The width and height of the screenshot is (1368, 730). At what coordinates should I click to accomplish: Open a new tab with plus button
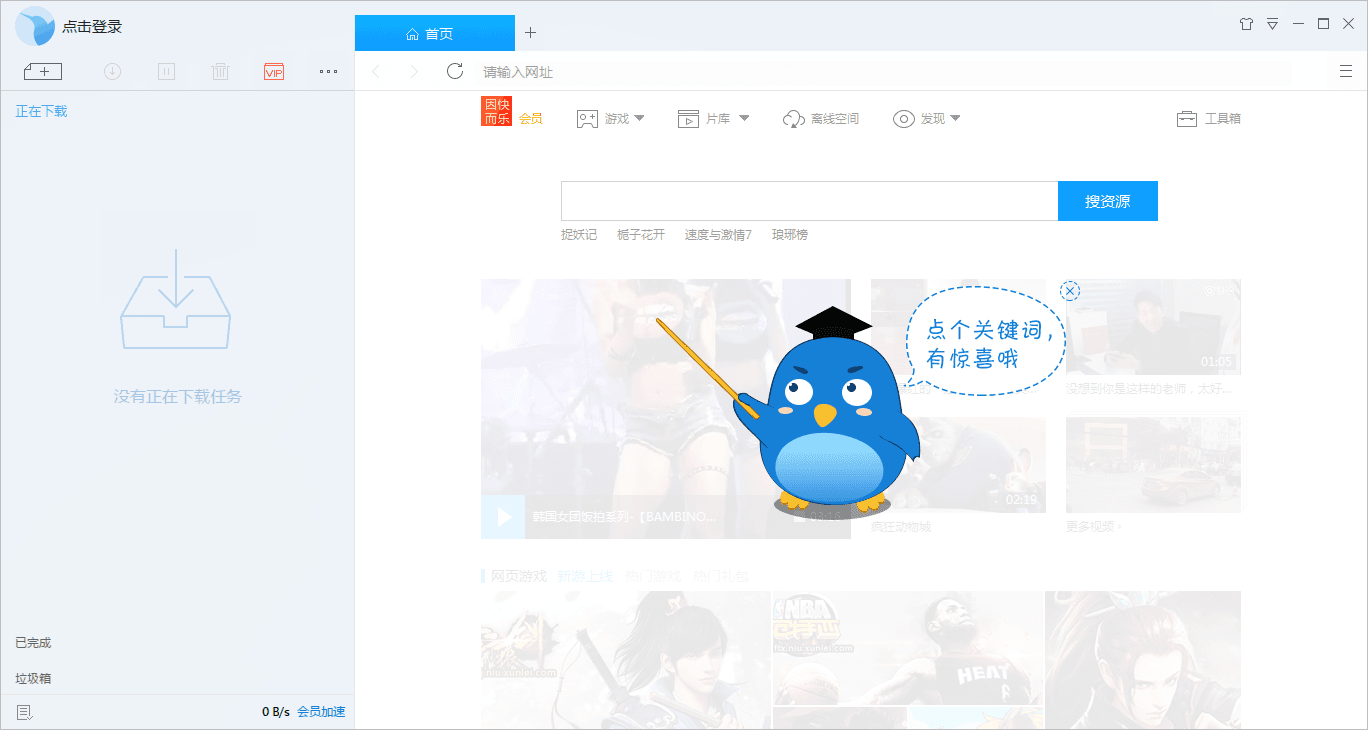pos(531,33)
